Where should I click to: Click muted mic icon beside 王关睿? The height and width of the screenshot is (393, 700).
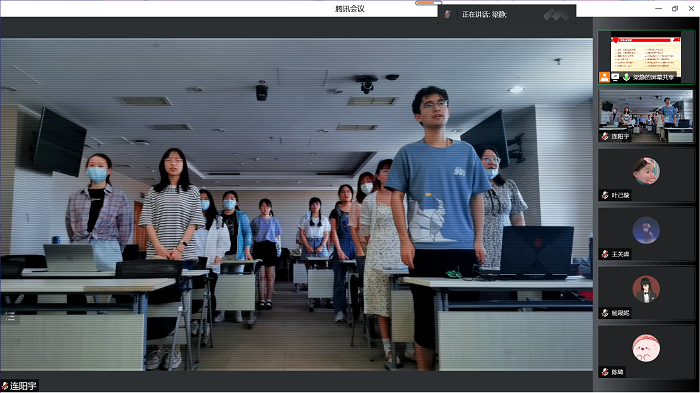[x=605, y=254]
